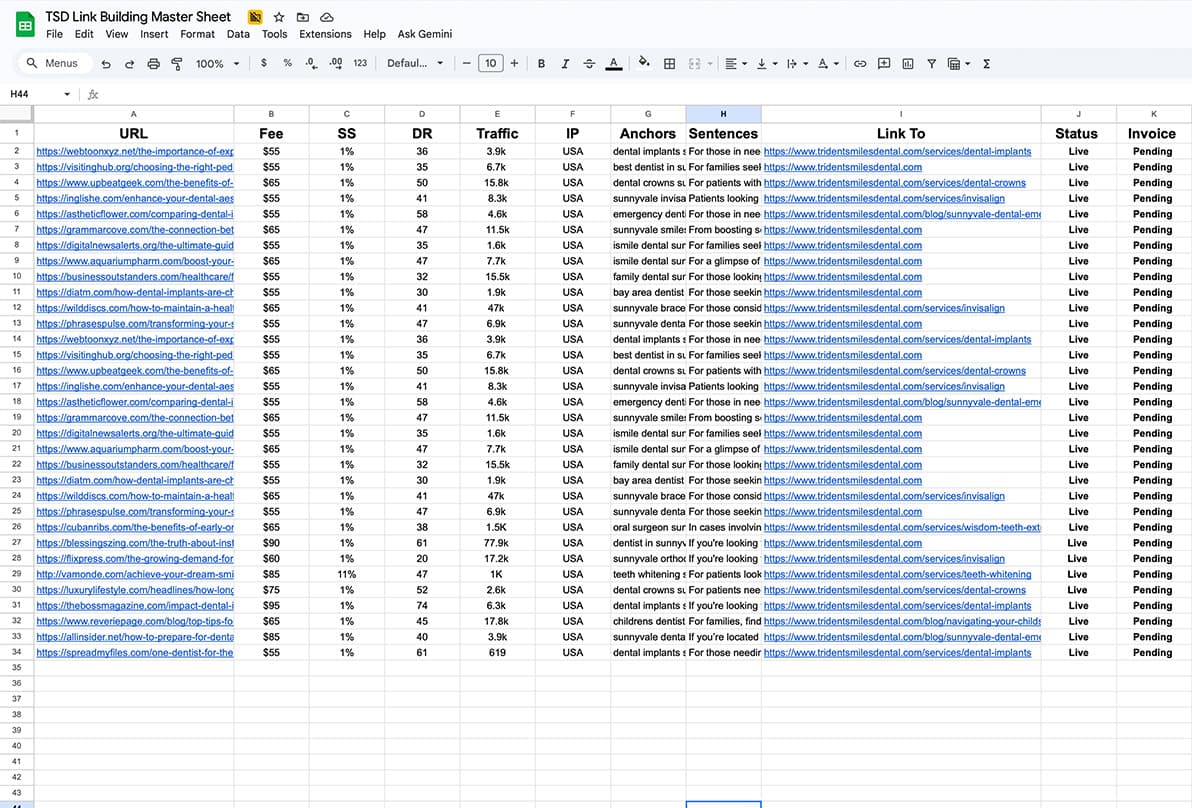Expand the table views dropdown arrow
The image size is (1192, 808).
[968, 64]
